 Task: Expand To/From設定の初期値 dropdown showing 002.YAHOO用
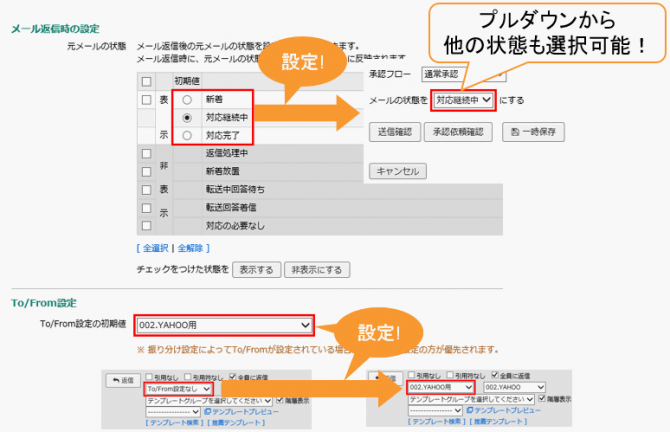(x=224, y=325)
